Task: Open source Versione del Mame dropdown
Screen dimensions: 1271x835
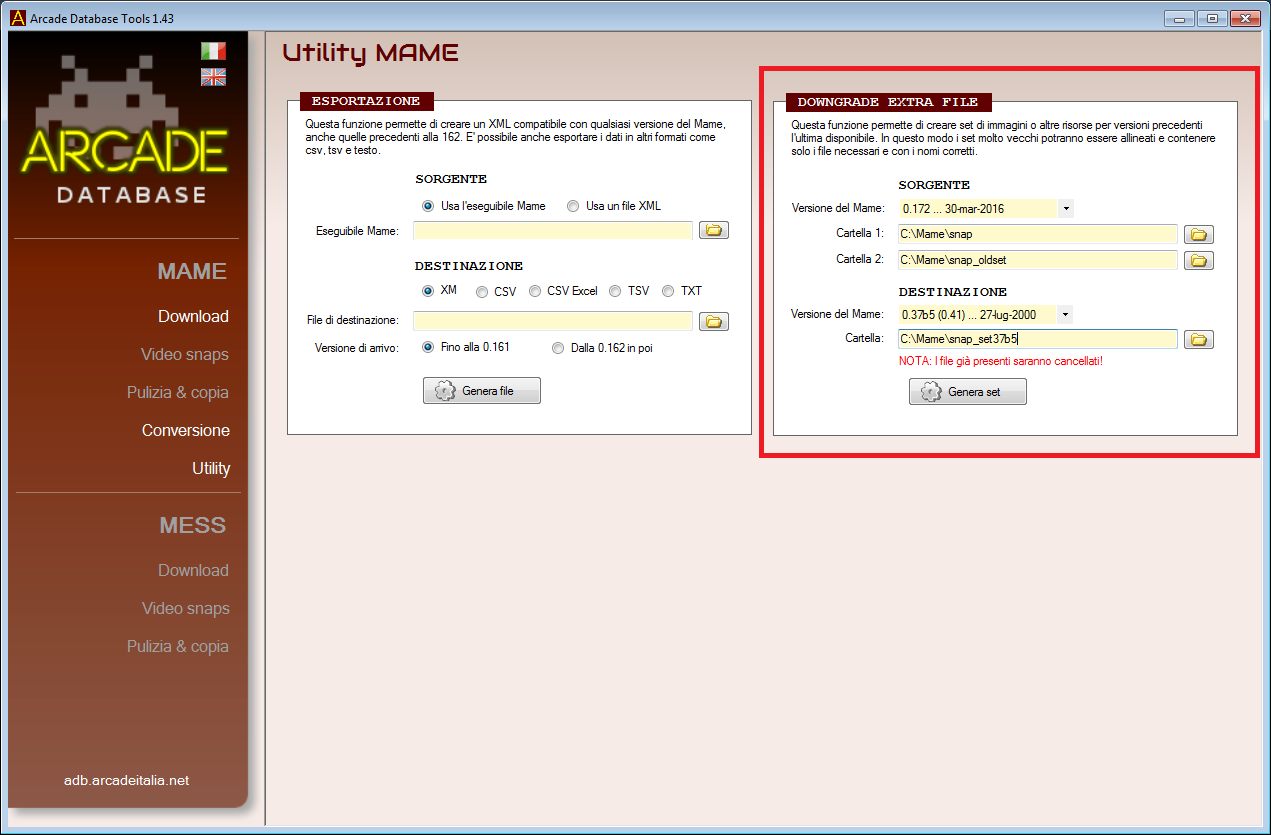Action: pyautogui.click(x=1065, y=209)
